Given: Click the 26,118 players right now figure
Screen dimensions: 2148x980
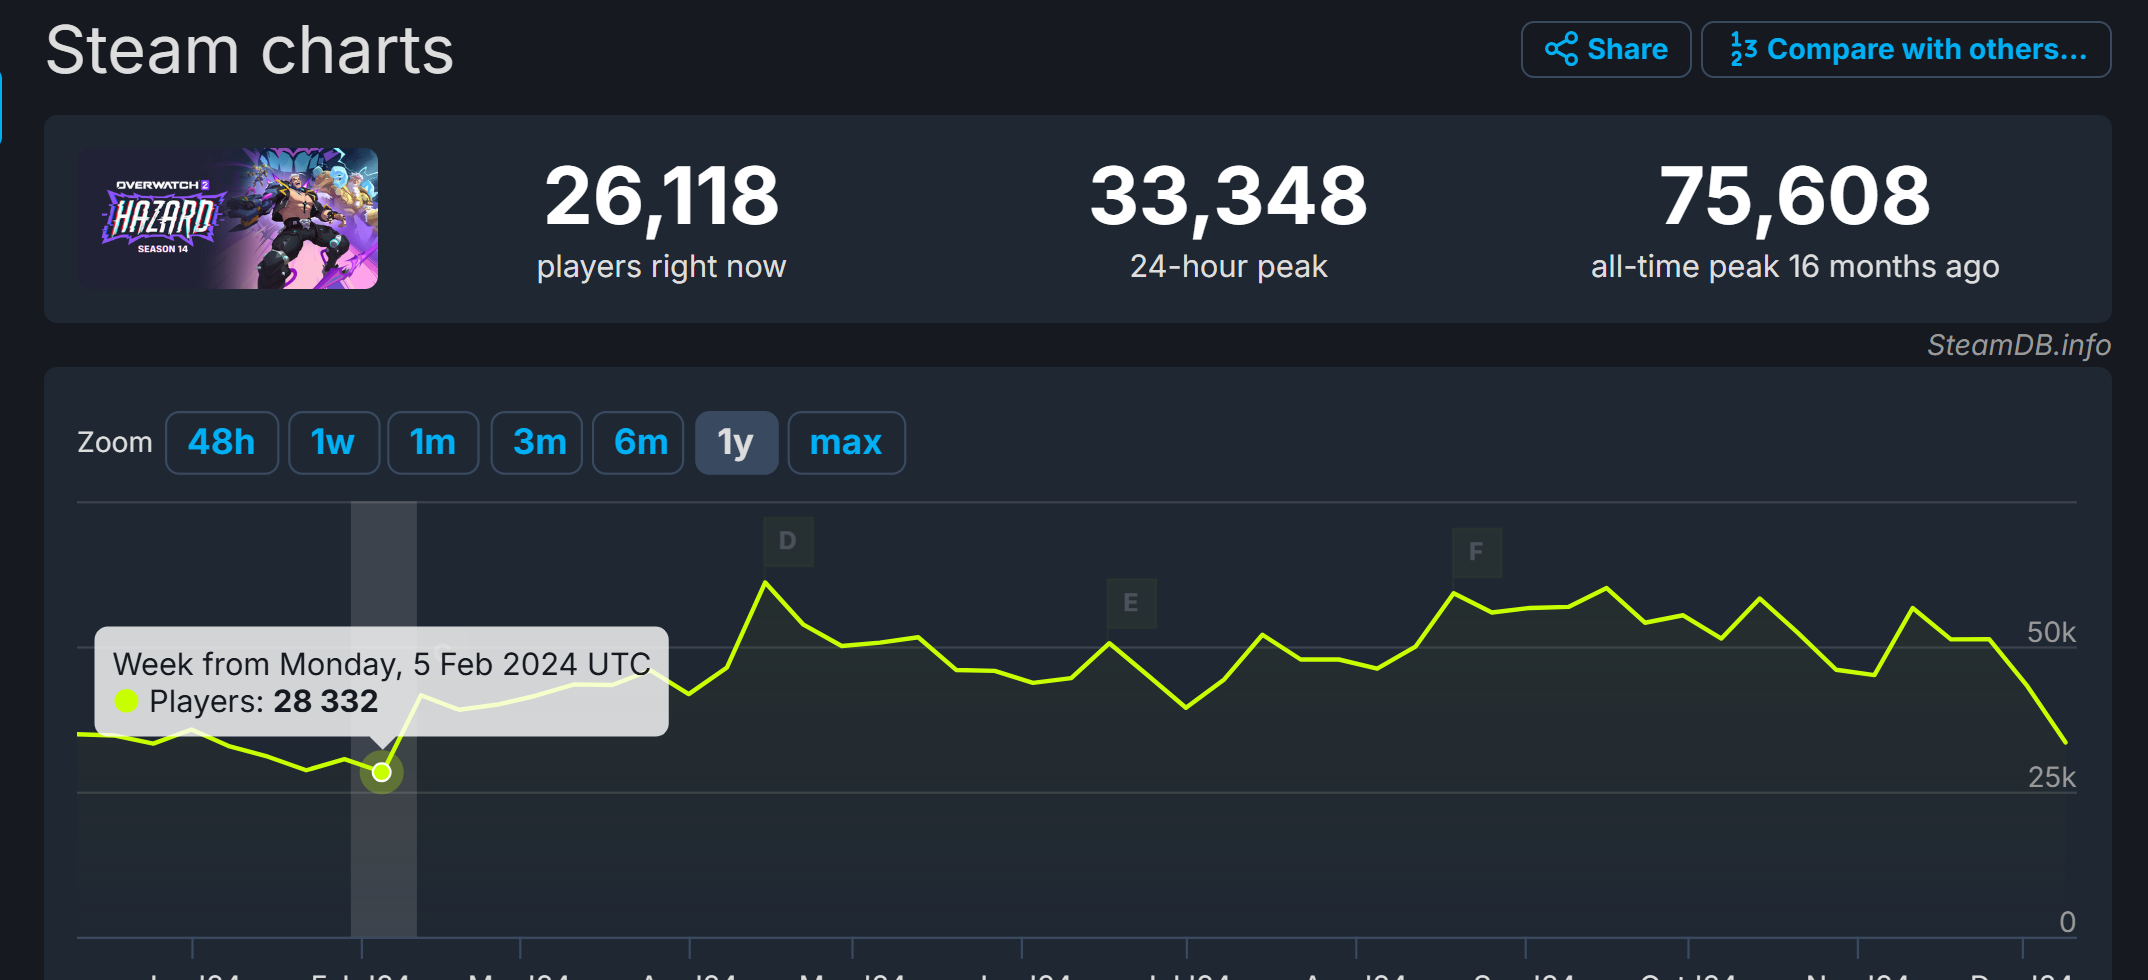Looking at the screenshot, I should [661, 197].
